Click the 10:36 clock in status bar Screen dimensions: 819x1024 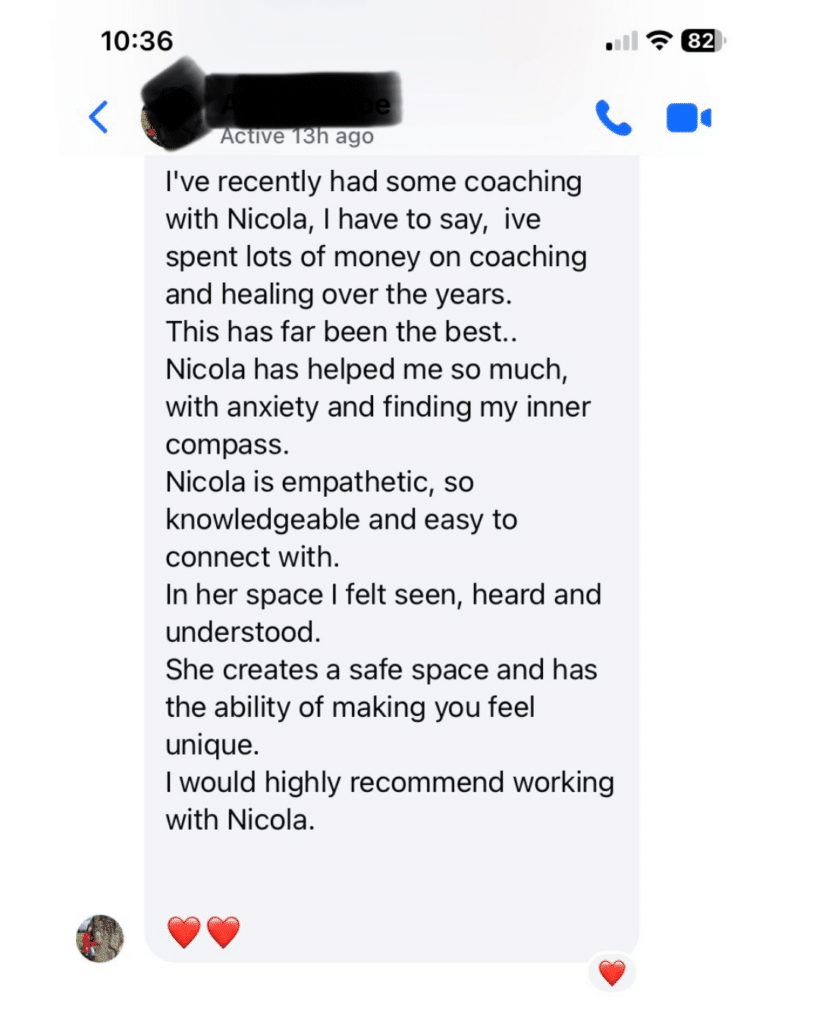[x=137, y=41]
